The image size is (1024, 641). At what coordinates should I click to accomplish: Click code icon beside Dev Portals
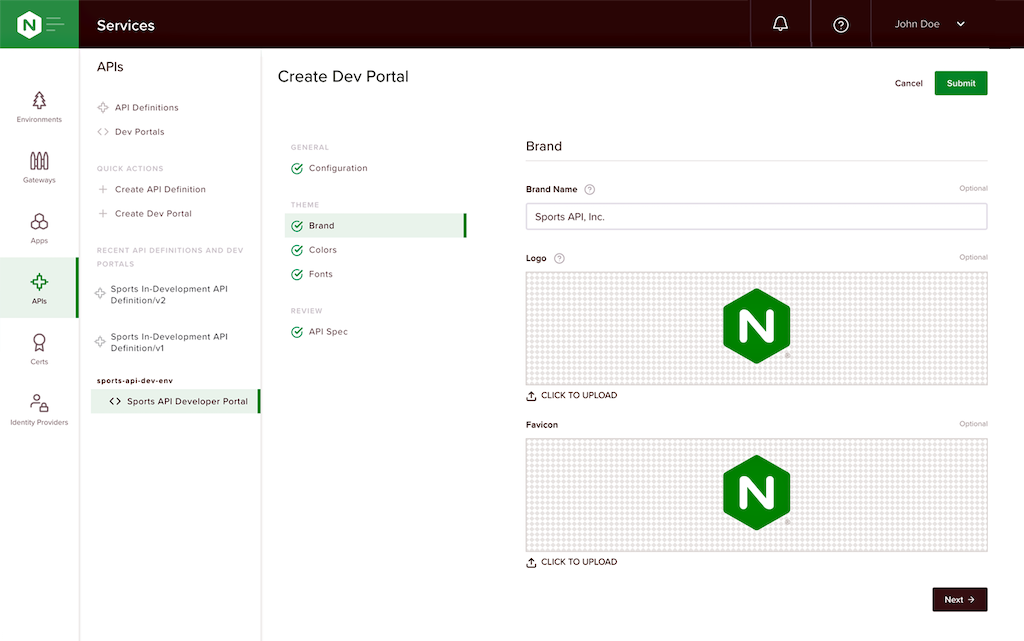103,132
